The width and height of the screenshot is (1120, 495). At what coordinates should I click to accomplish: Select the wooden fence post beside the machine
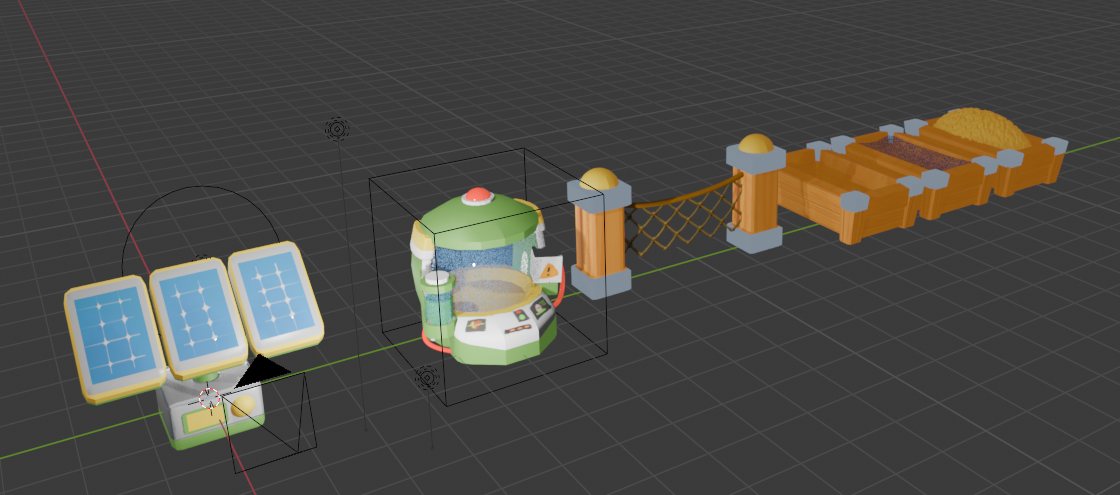599,233
